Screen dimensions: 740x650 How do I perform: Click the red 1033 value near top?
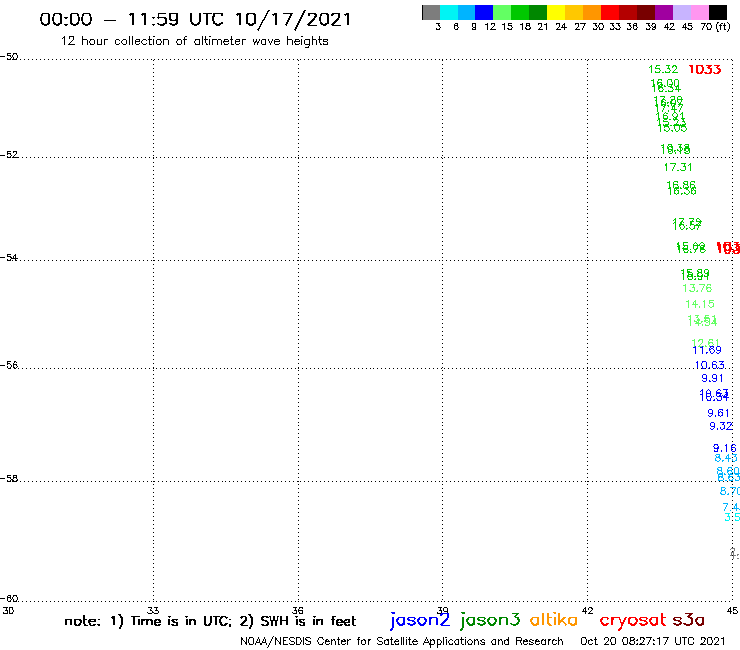click(x=705, y=69)
